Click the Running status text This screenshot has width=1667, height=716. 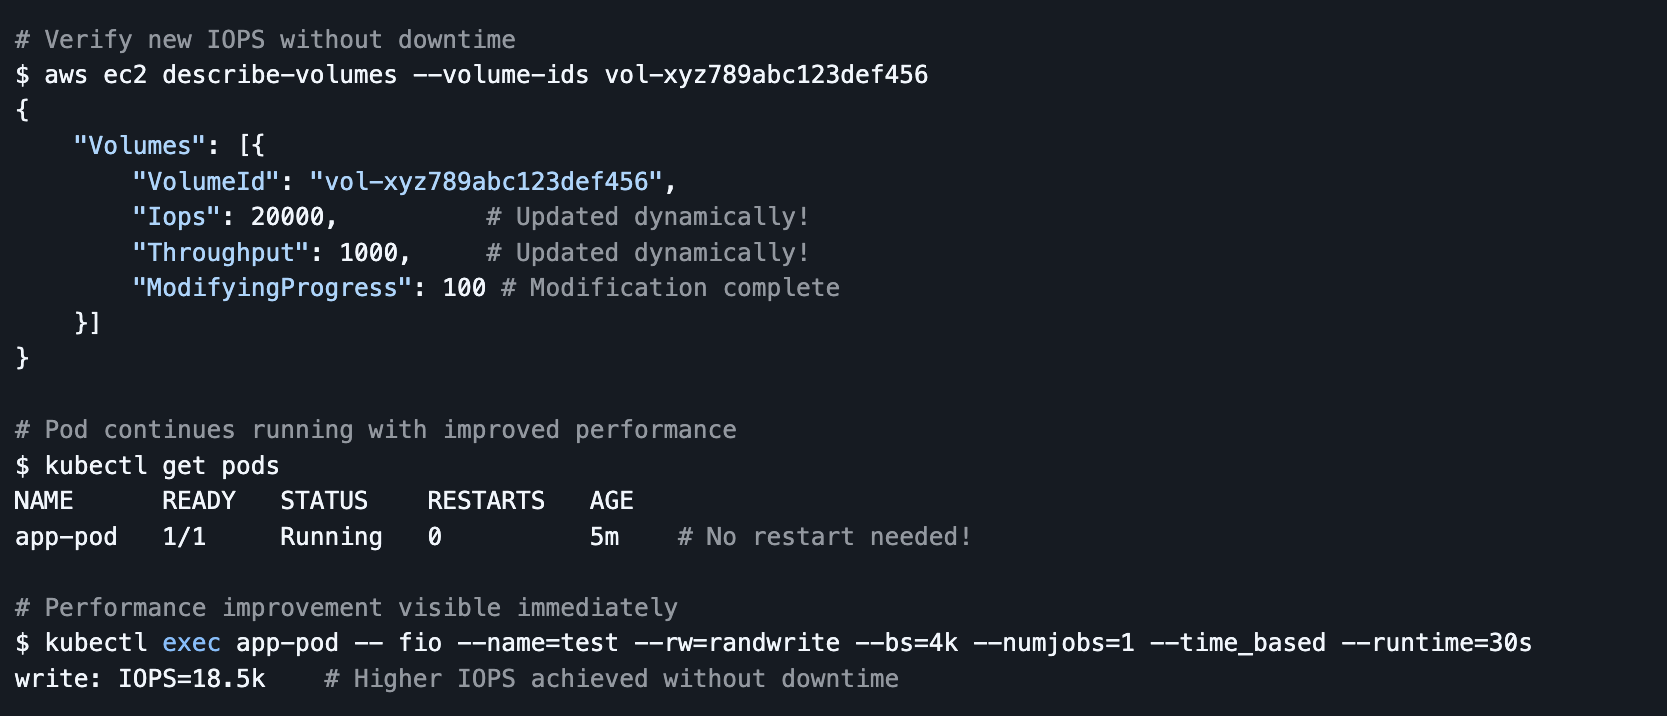[x=331, y=537]
